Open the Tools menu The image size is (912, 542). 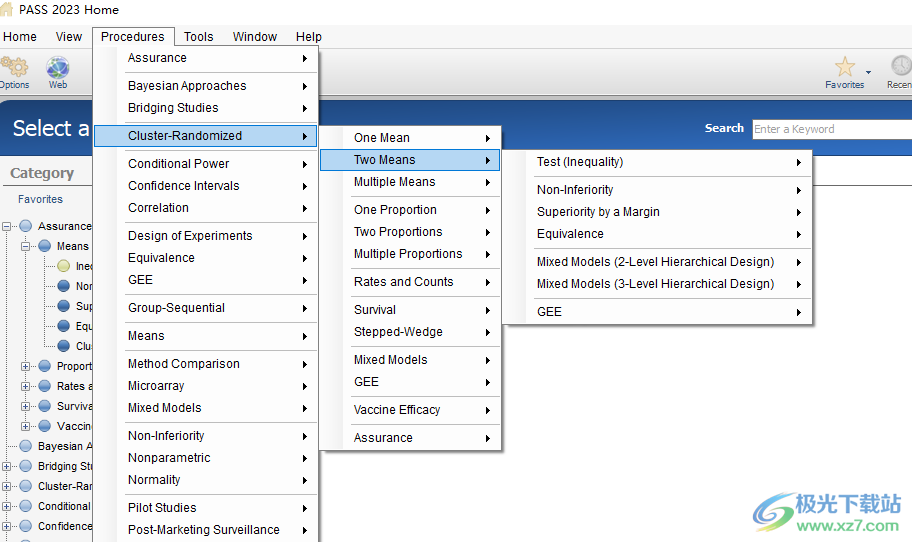tap(199, 37)
